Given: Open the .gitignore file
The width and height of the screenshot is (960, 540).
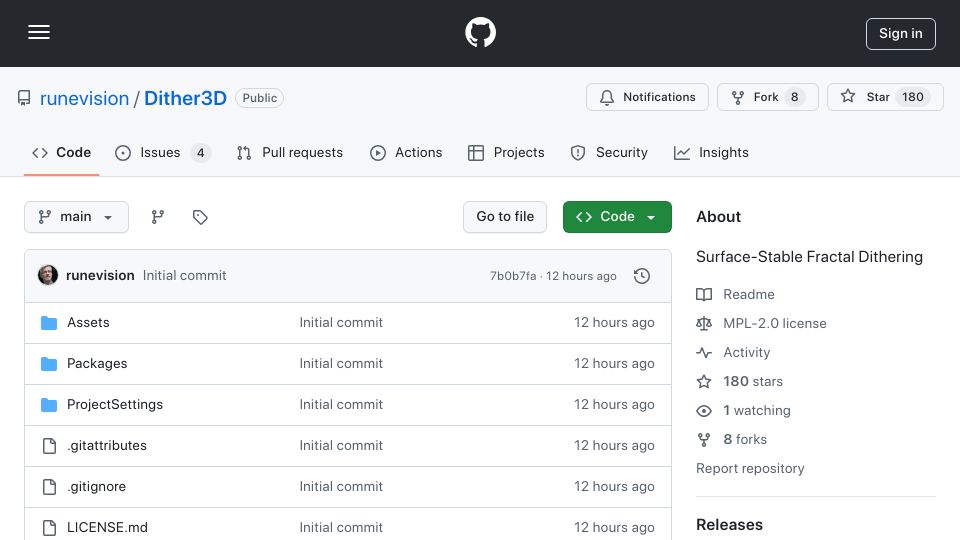Looking at the screenshot, I should 96,487.
